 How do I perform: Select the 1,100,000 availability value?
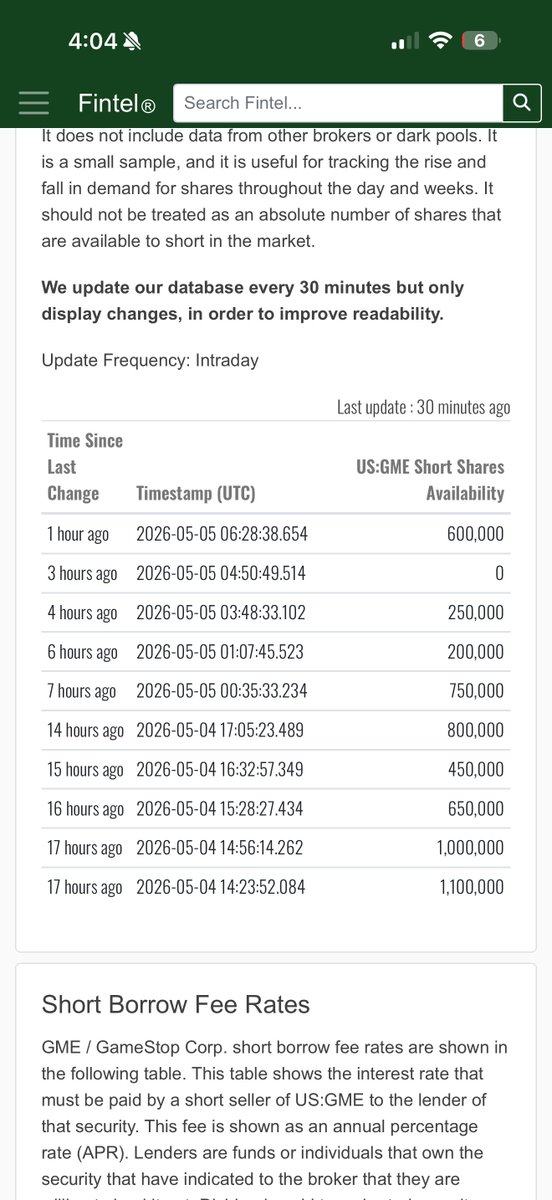471,887
